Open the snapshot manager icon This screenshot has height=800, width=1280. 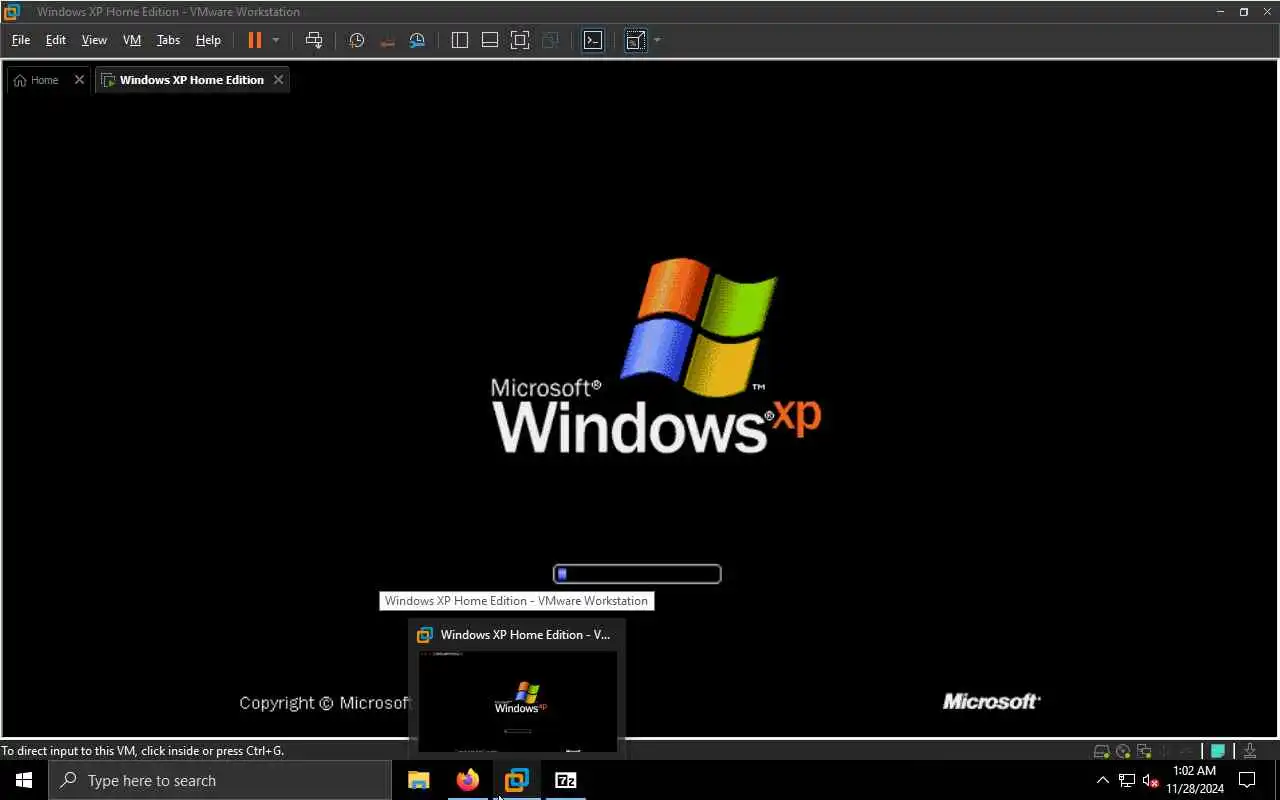pyautogui.click(x=418, y=40)
